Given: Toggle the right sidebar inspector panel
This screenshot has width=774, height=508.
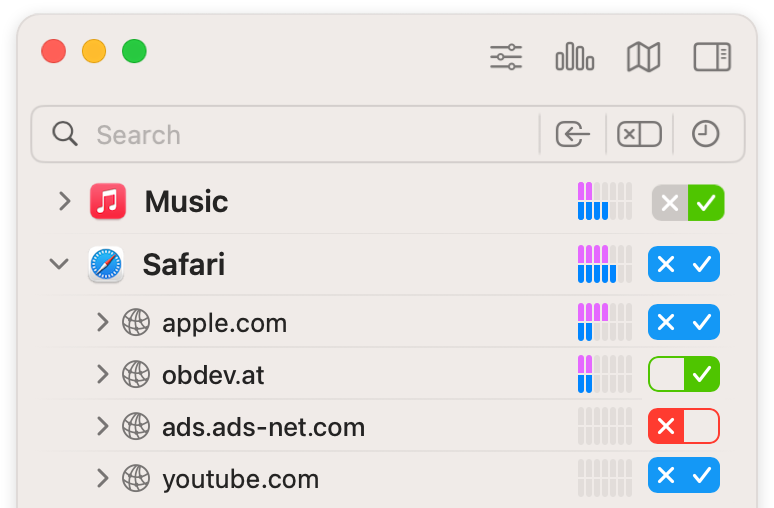Looking at the screenshot, I should 712,57.
